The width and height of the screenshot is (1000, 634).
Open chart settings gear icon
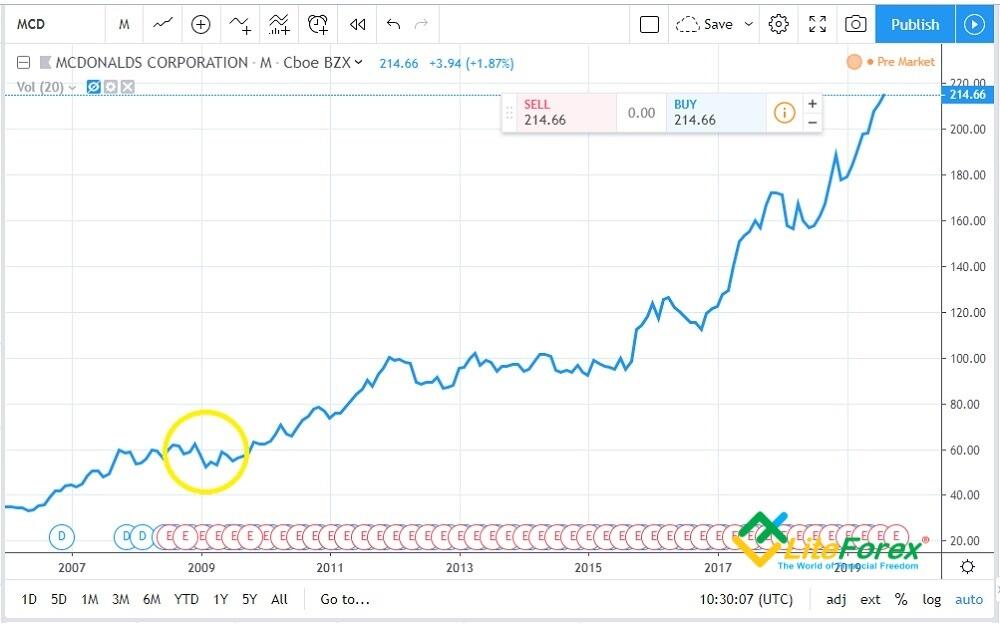[779, 23]
